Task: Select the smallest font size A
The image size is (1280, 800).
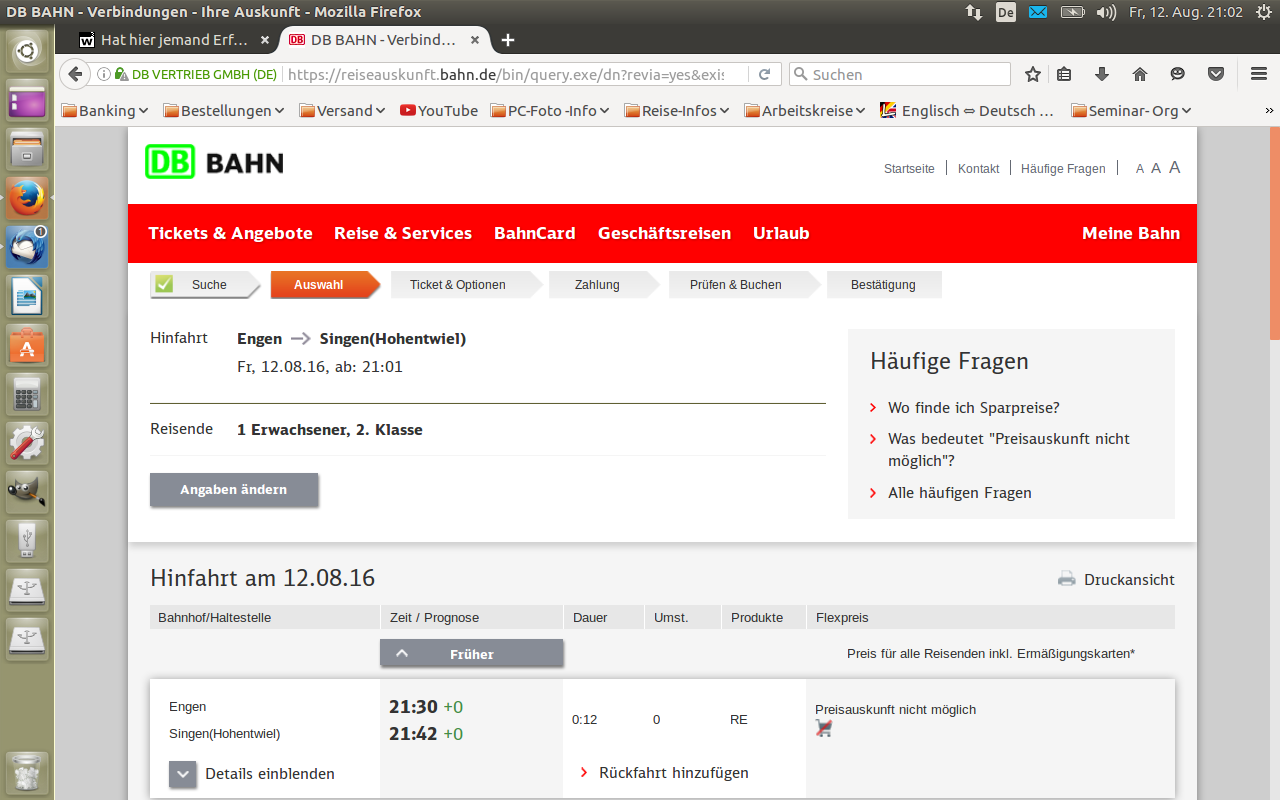Action: [1140, 169]
